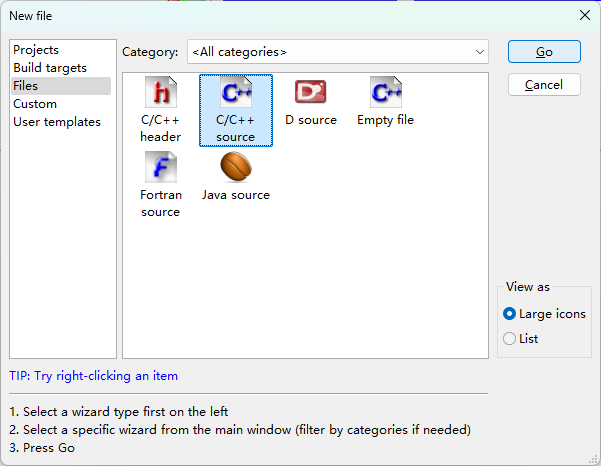Image resolution: width=601 pixels, height=466 pixels.
Task: Open the Custom wizard type
Action: coord(35,104)
